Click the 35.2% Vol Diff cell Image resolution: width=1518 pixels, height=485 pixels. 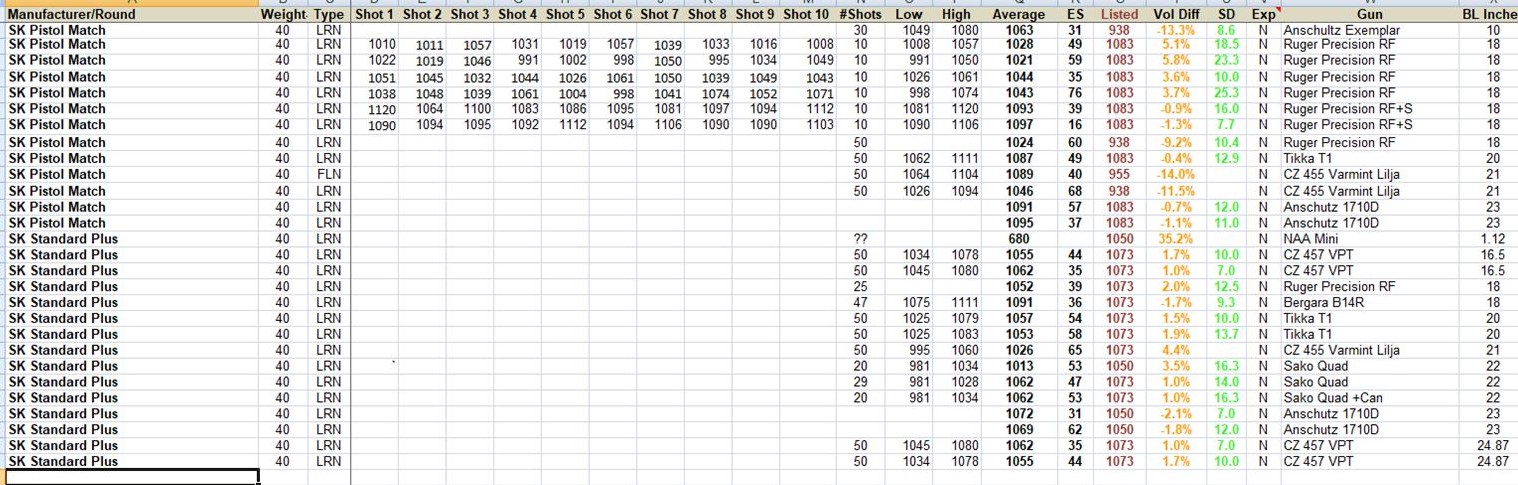tap(1175, 238)
